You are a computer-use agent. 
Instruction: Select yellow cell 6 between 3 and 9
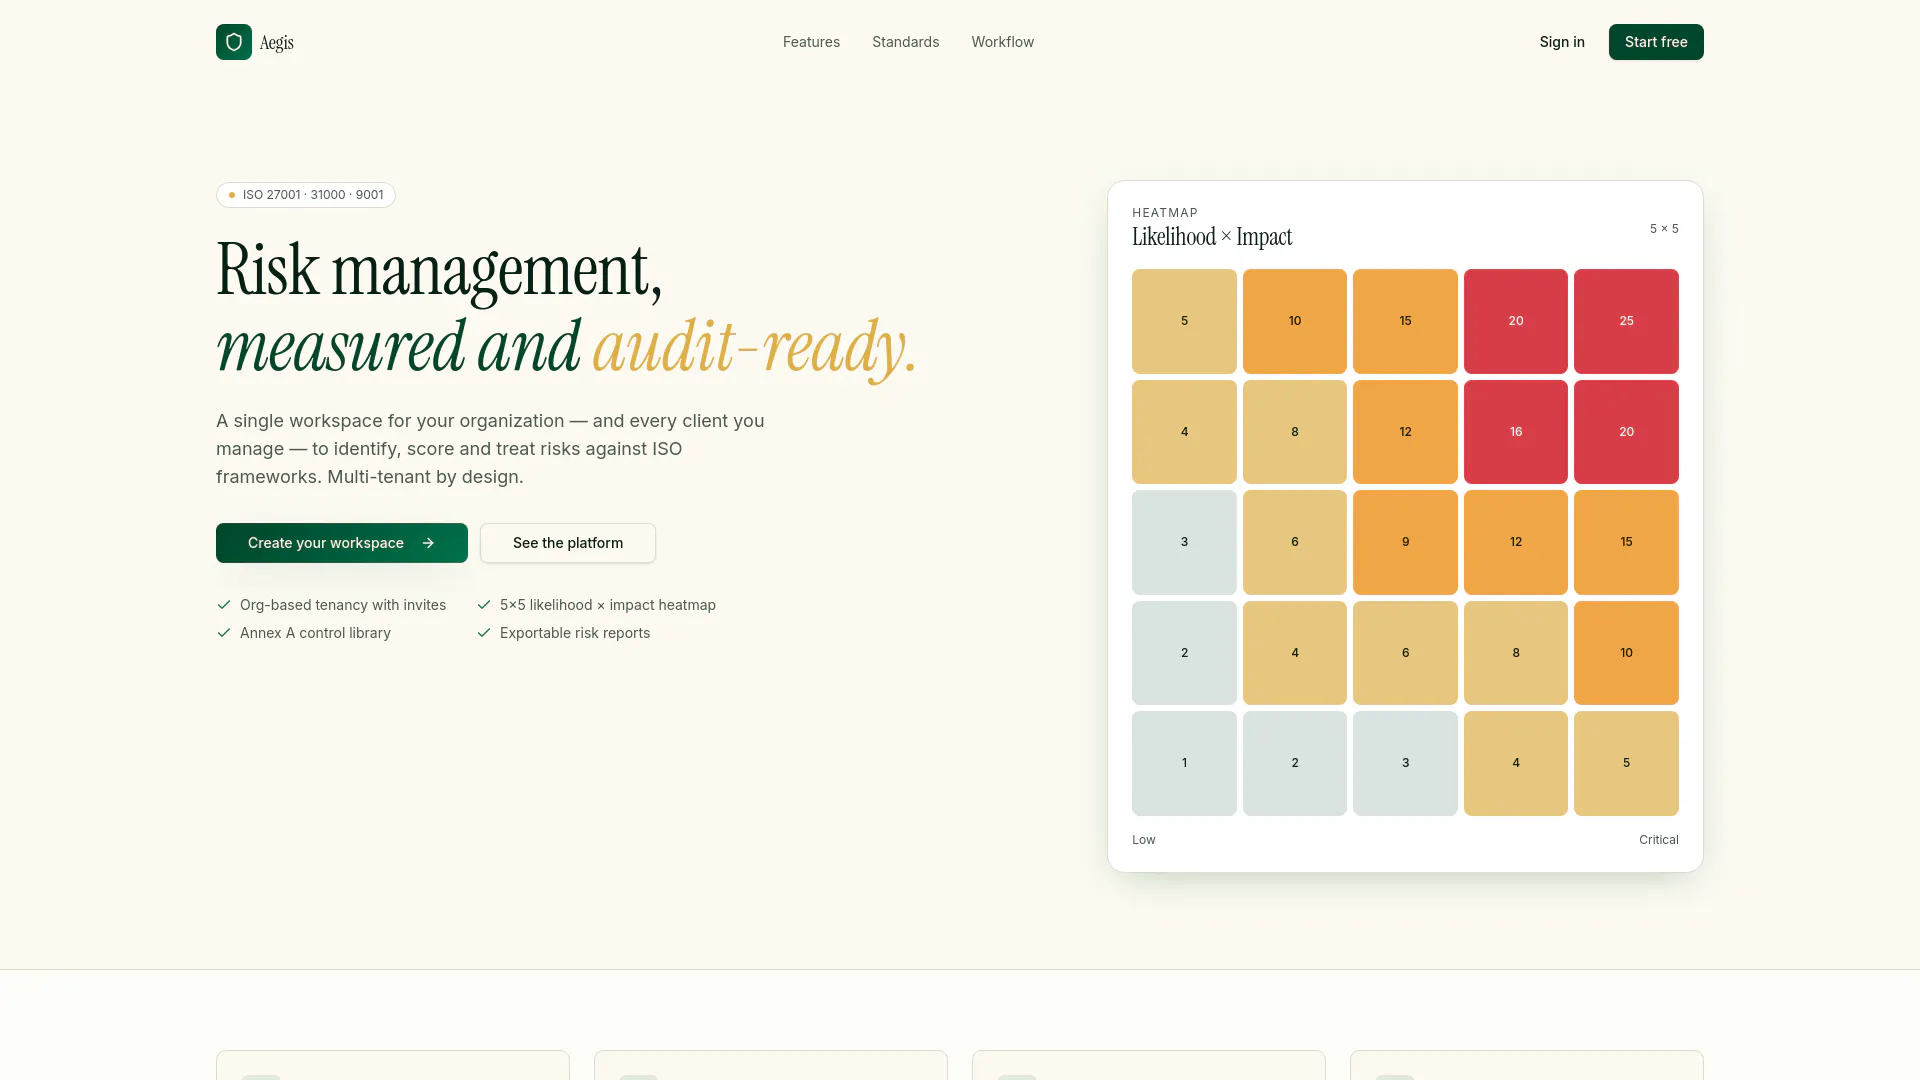(x=1295, y=542)
